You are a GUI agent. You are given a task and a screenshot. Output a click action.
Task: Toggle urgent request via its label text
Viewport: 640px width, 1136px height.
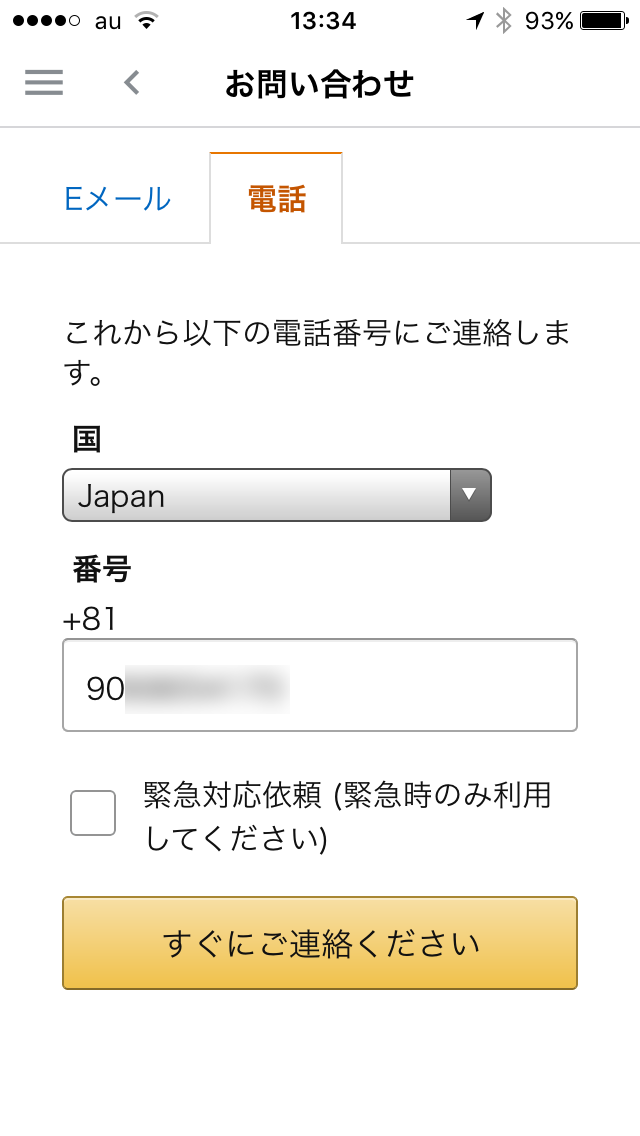coord(348,817)
